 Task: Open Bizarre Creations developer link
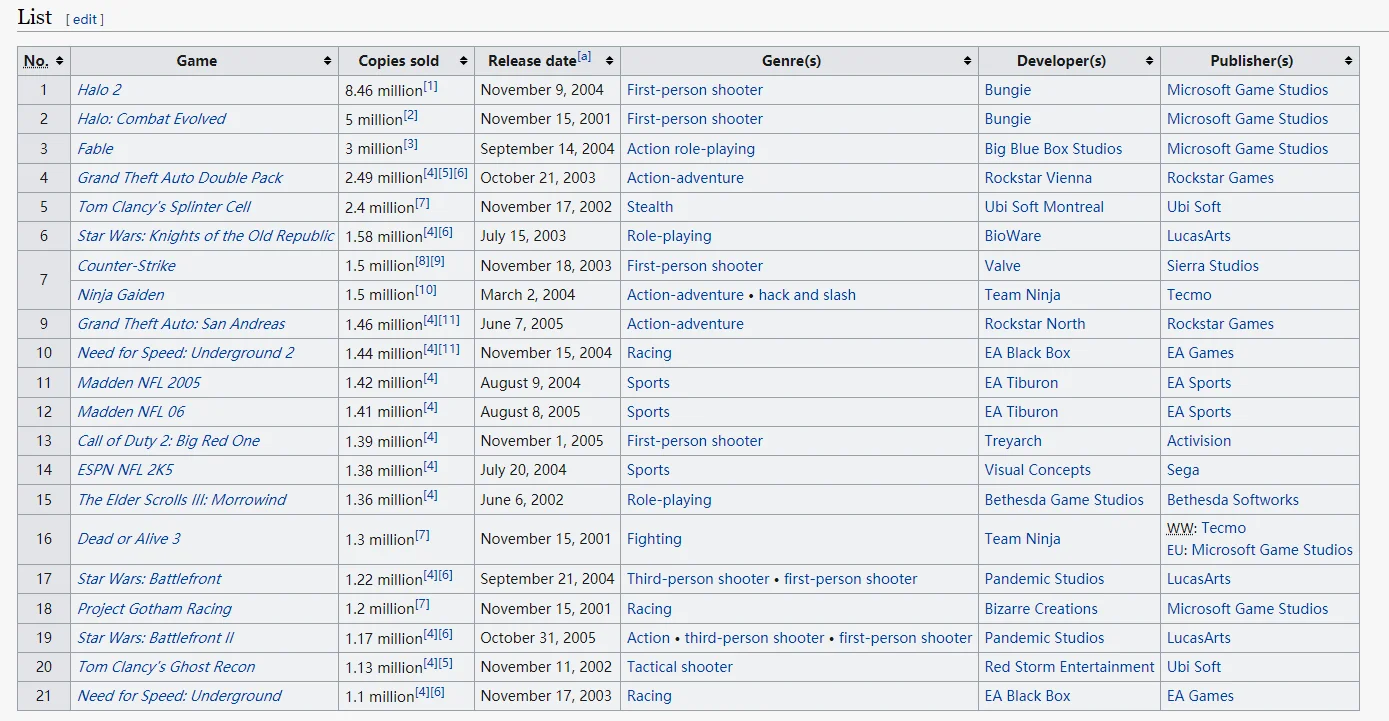tap(1041, 609)
